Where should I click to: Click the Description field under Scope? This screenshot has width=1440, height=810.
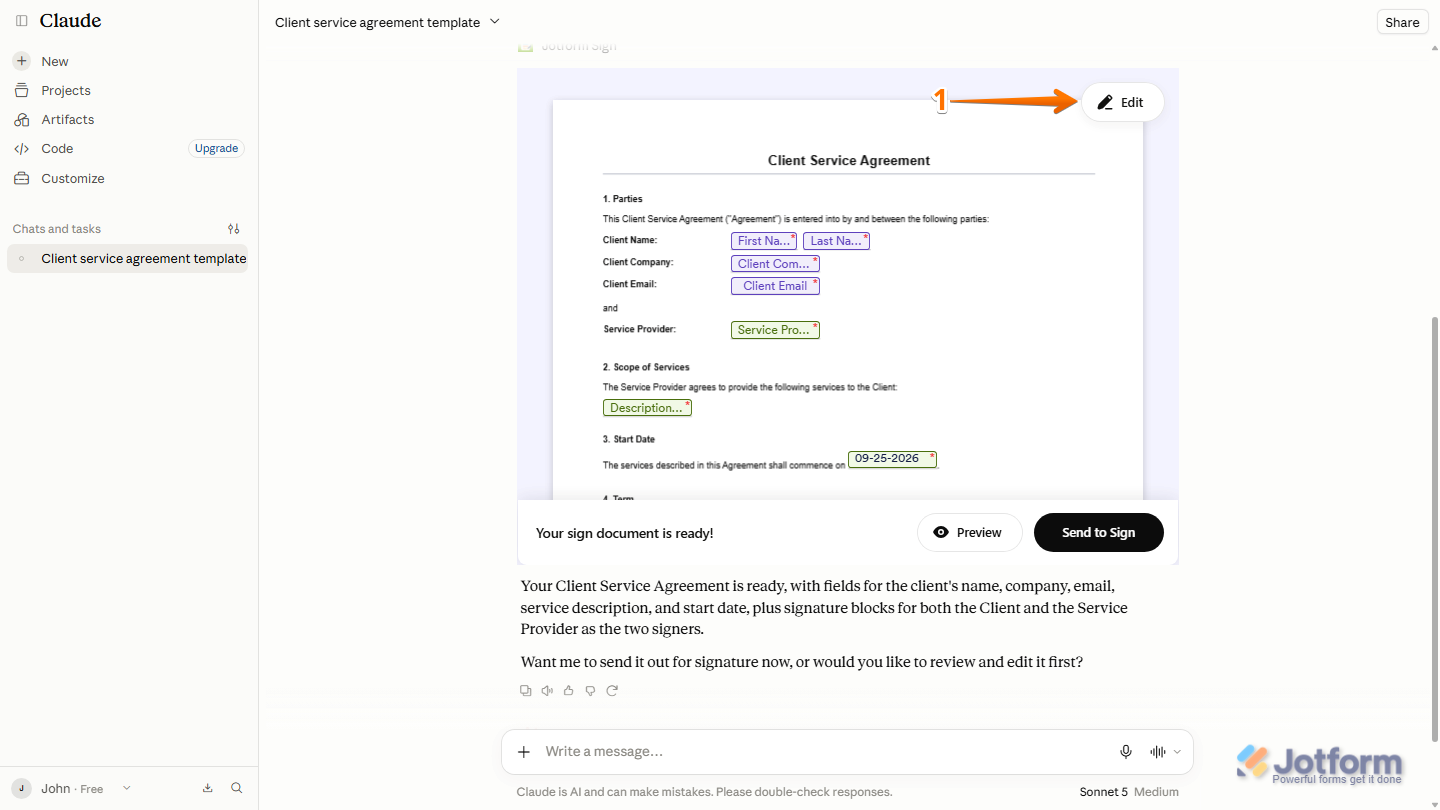(x=647, y=408)
